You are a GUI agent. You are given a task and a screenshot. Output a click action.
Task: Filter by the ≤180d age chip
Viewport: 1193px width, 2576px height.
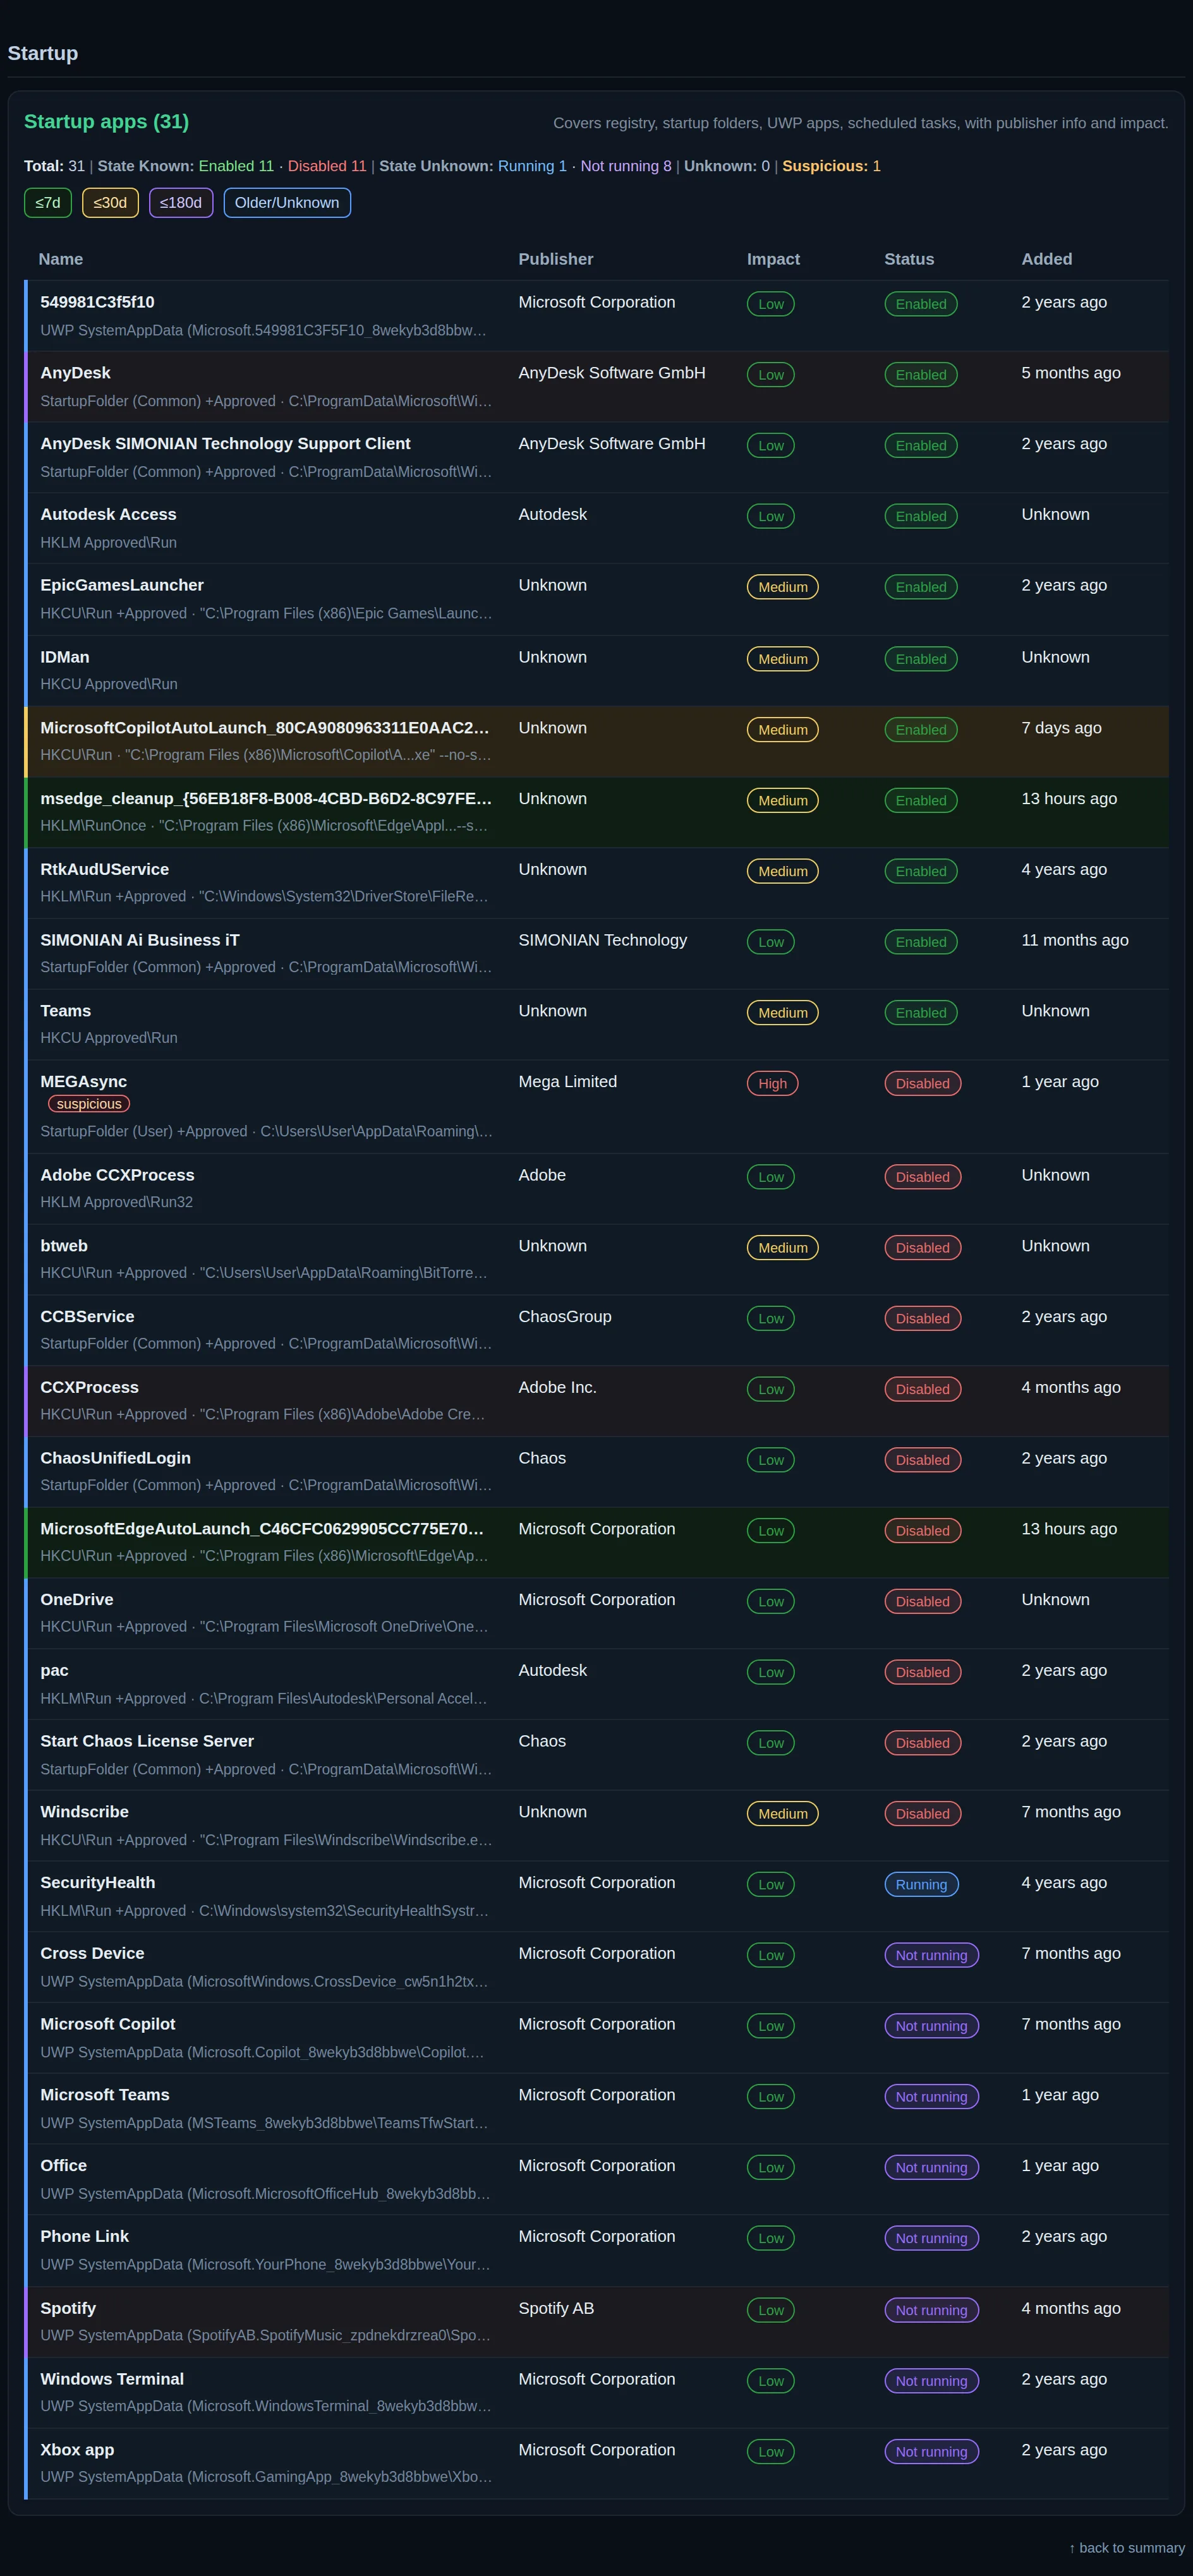[x=181, y=203]
